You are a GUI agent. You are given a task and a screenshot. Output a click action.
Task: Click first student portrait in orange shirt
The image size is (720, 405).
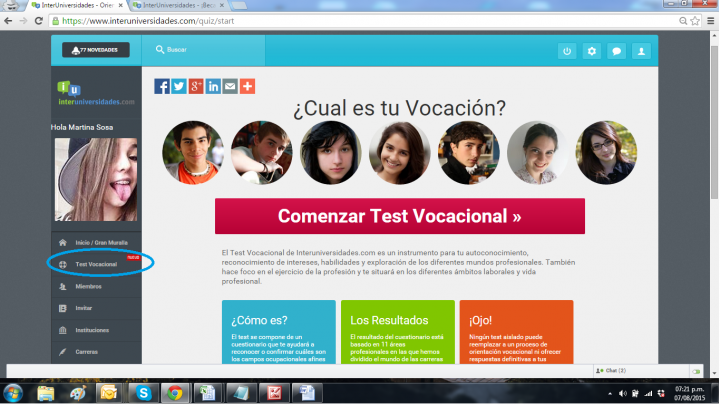coord(193,152)
